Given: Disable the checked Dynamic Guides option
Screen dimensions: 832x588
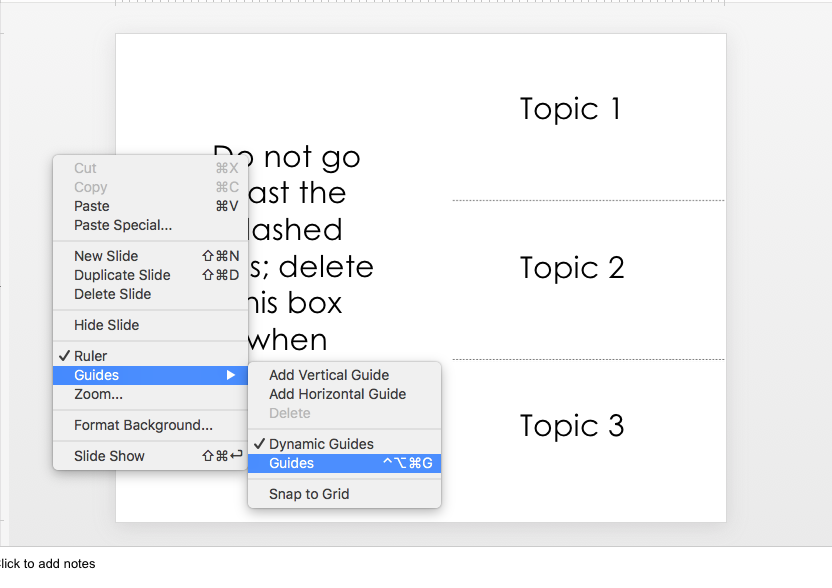Looking at the screenshot, I should coord(321,444).
